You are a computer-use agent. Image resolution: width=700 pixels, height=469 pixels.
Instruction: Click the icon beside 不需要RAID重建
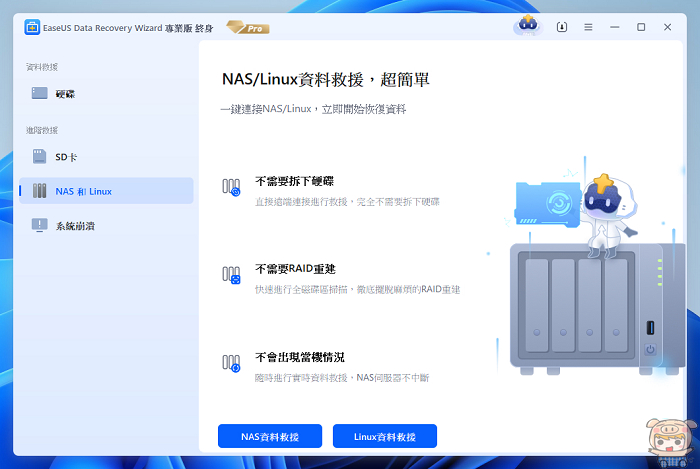click(x=231, y=274)
